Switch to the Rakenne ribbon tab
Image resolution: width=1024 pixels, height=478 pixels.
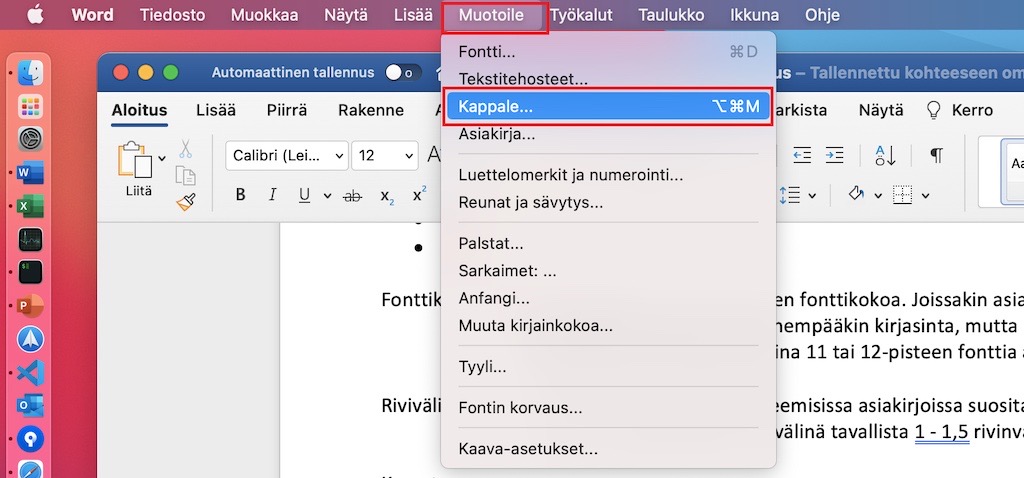coord(371,110)
